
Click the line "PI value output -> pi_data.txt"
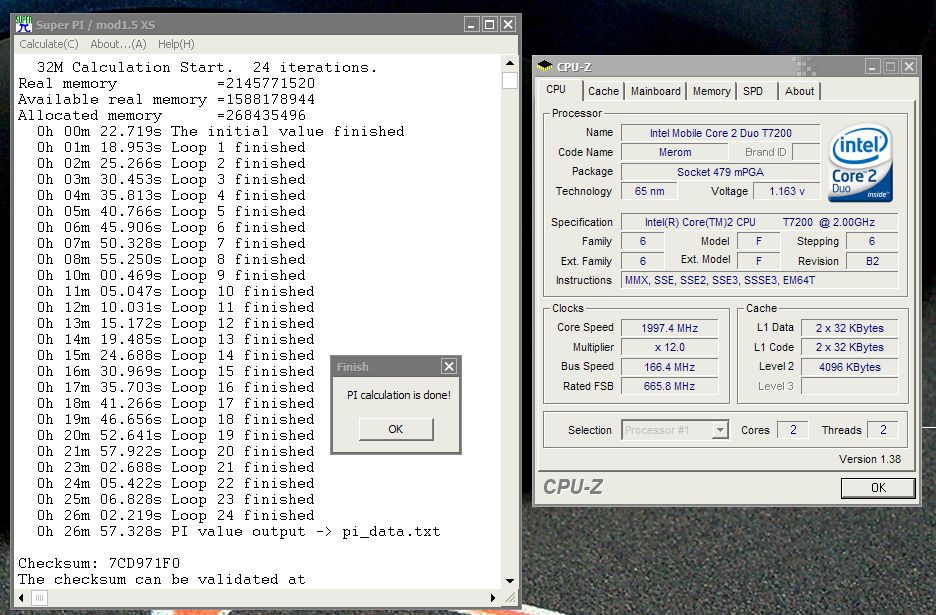[x=238, y=531]
